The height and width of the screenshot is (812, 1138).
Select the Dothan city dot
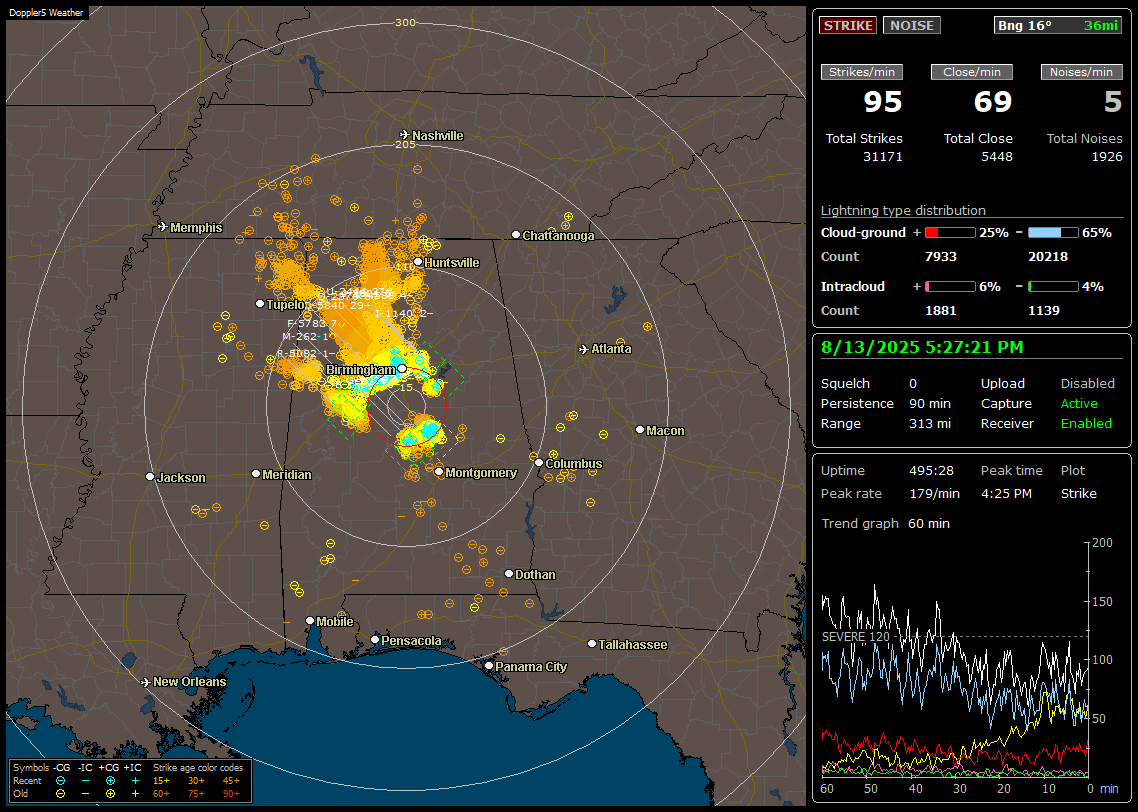[x=509, y=574]
